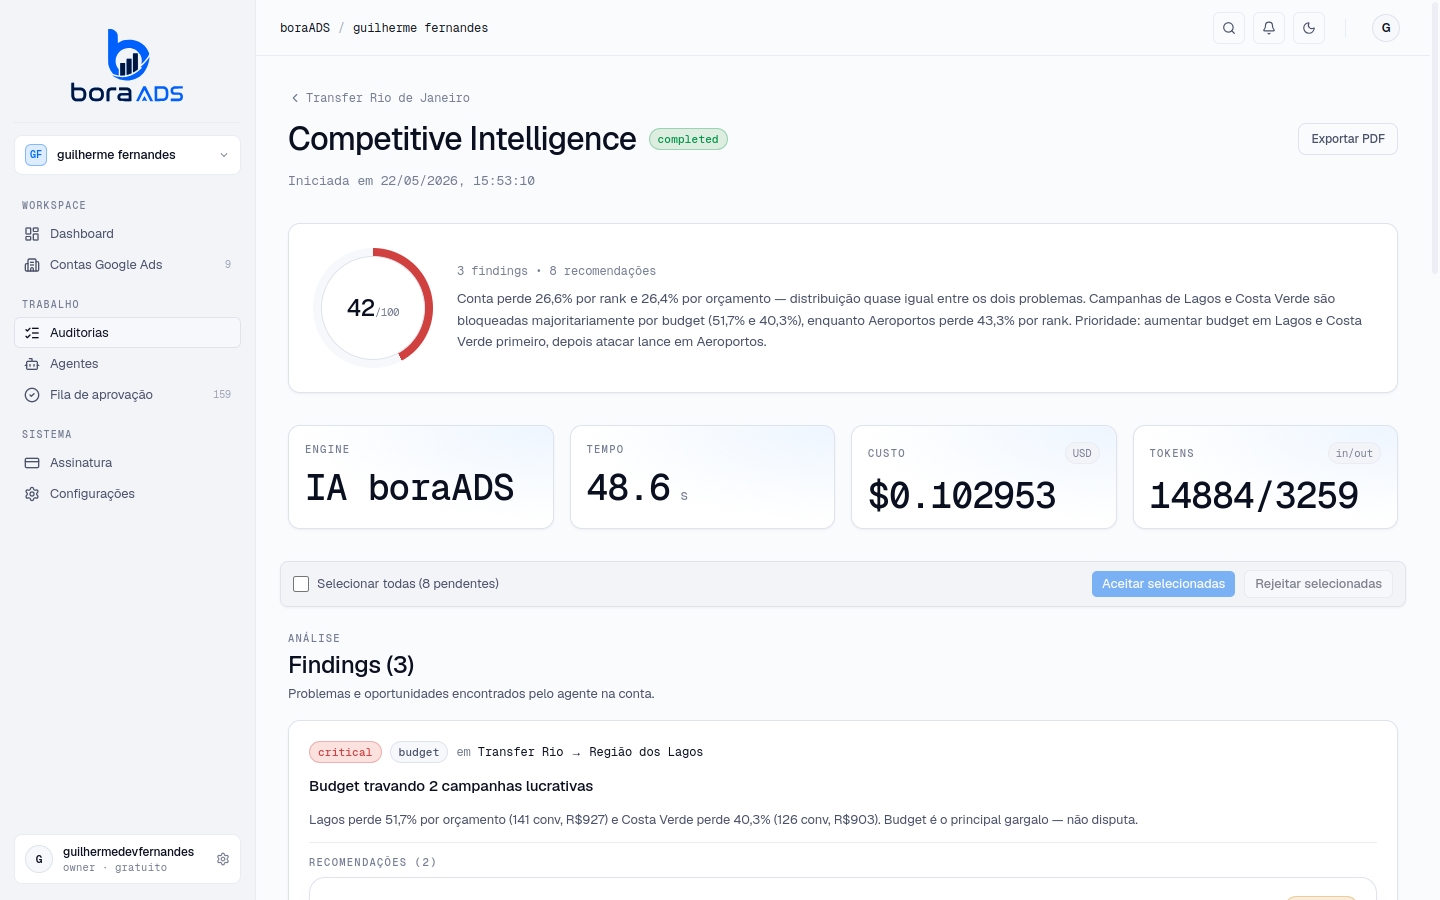Open Dashboard from sidebar
Screen dimensions: 1440x900
click(x=127, y=234)
